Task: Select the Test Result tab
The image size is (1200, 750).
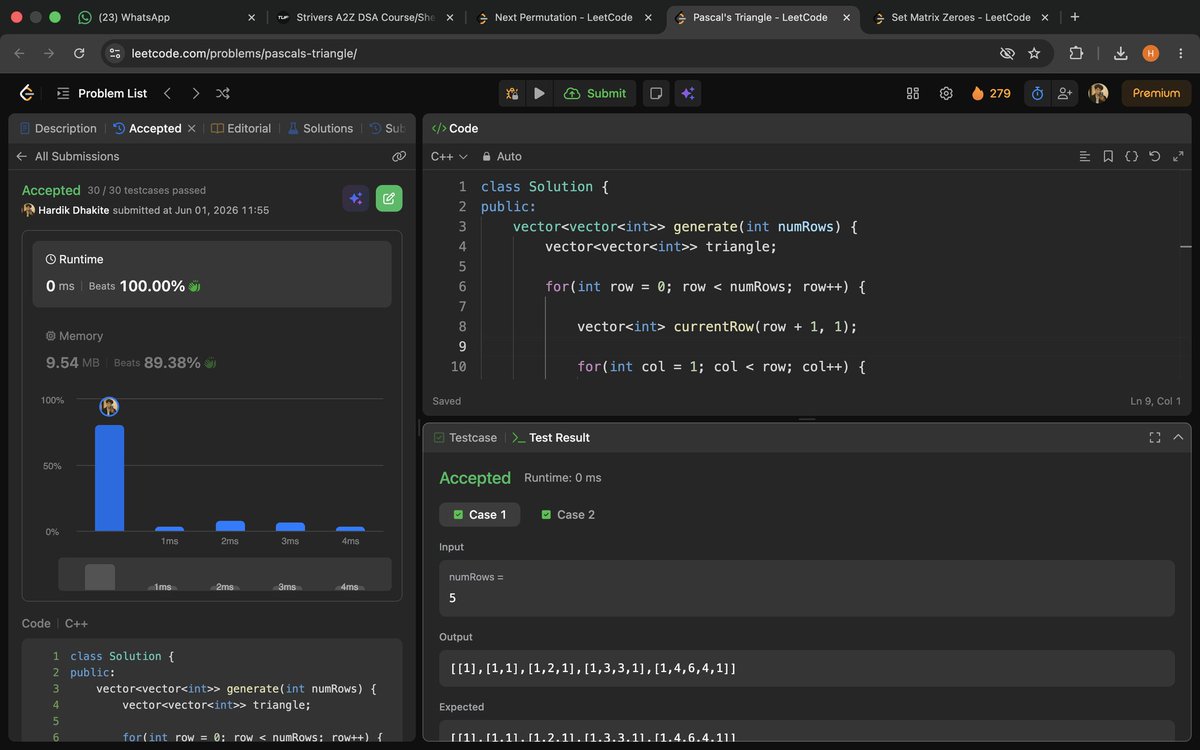Action: pyautogui.click(x=551, y=437)
